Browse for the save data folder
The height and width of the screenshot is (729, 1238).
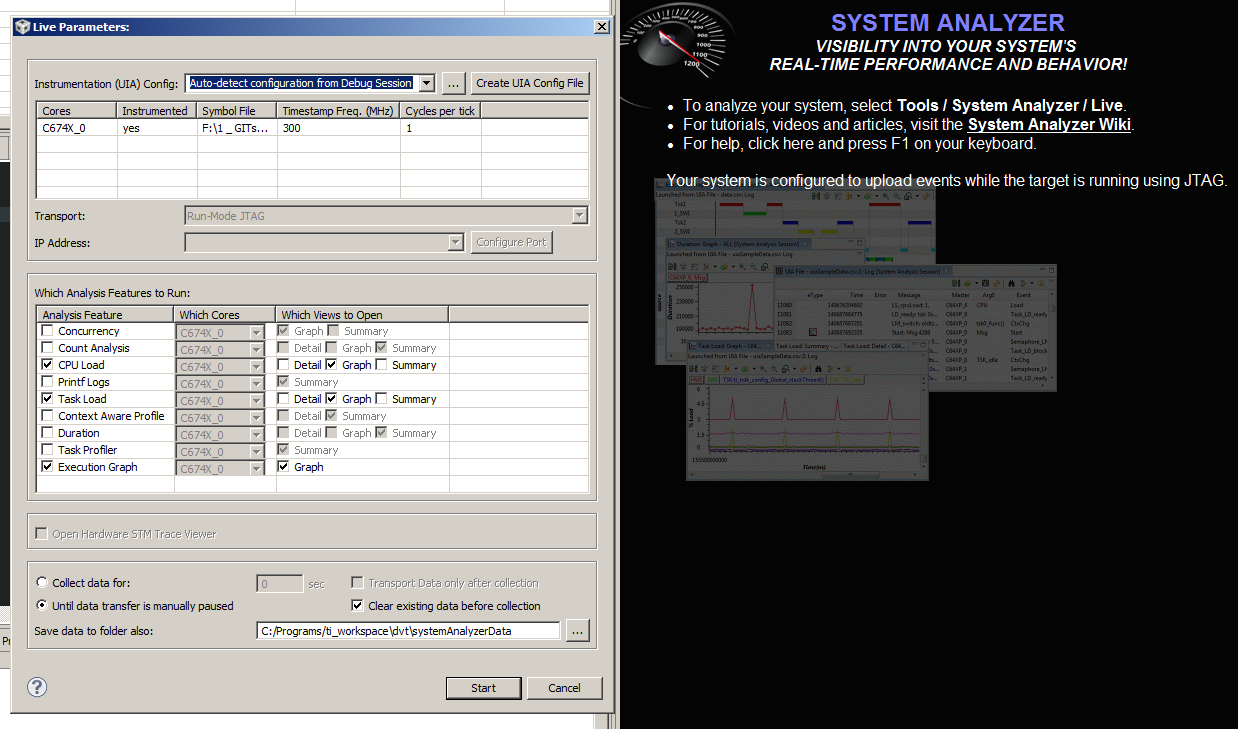tap(578, 631)
